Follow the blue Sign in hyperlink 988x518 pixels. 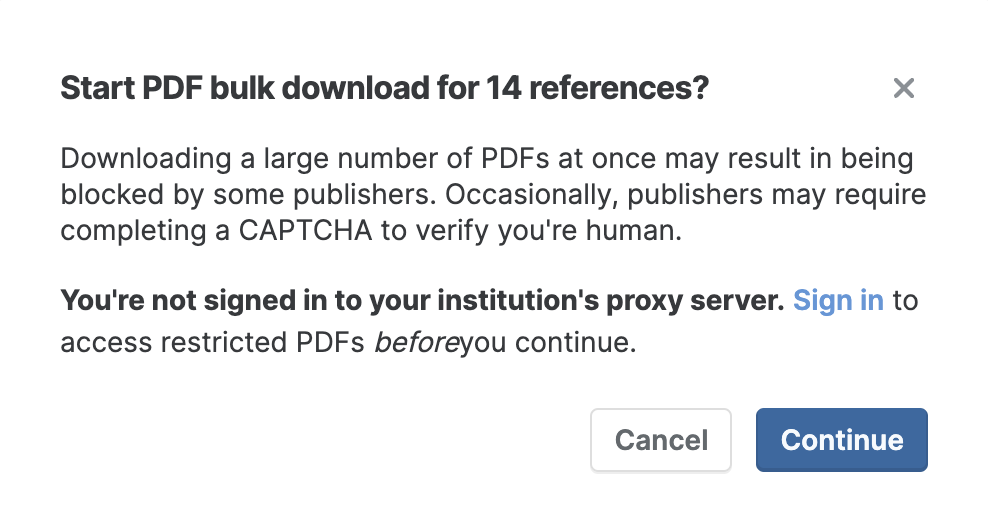point(838,300)
